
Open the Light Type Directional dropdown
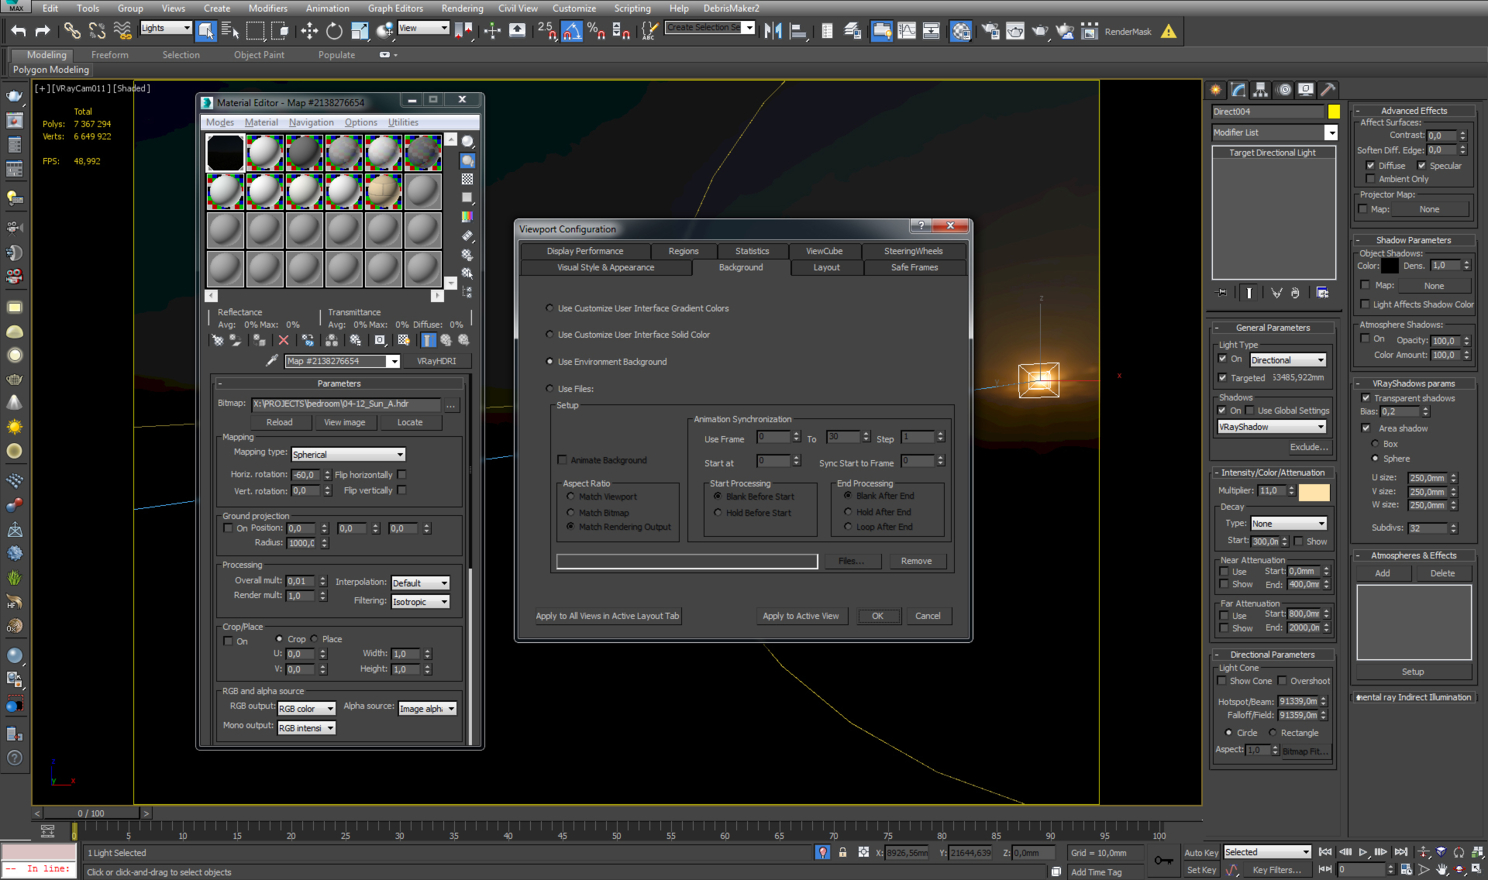[1287, 360]
